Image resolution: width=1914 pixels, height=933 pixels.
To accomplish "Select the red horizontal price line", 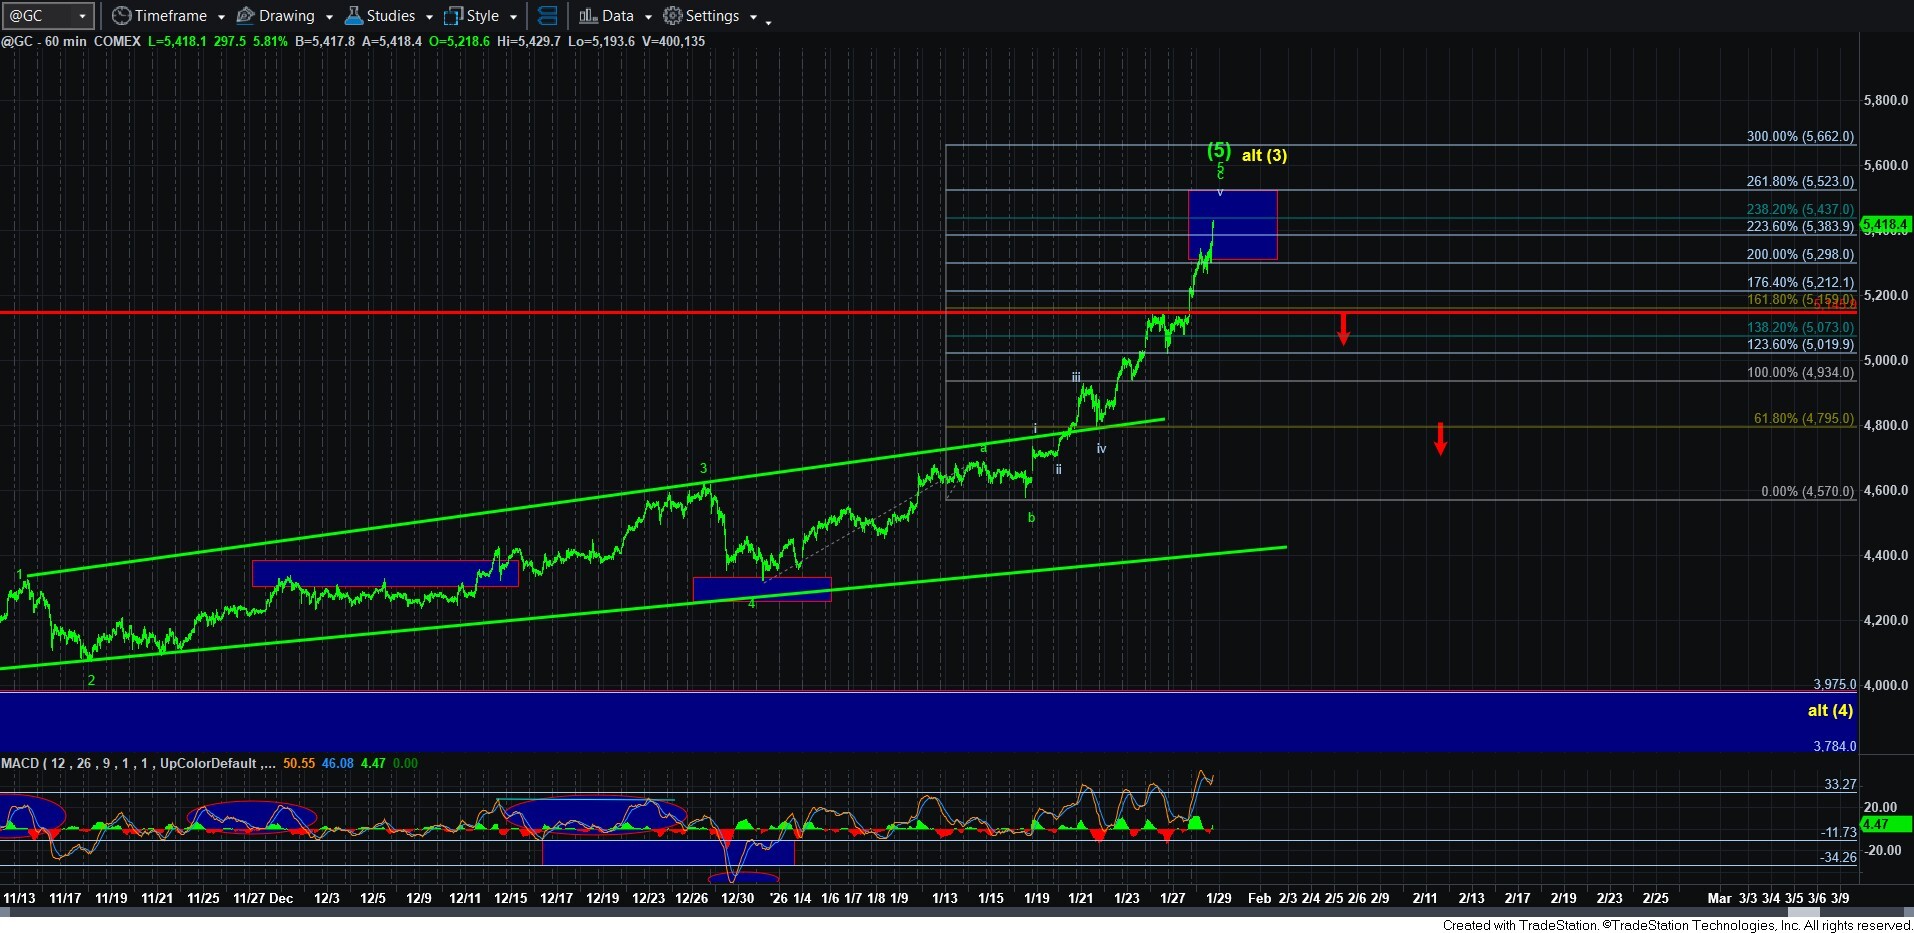I will (x=600, y=313).
